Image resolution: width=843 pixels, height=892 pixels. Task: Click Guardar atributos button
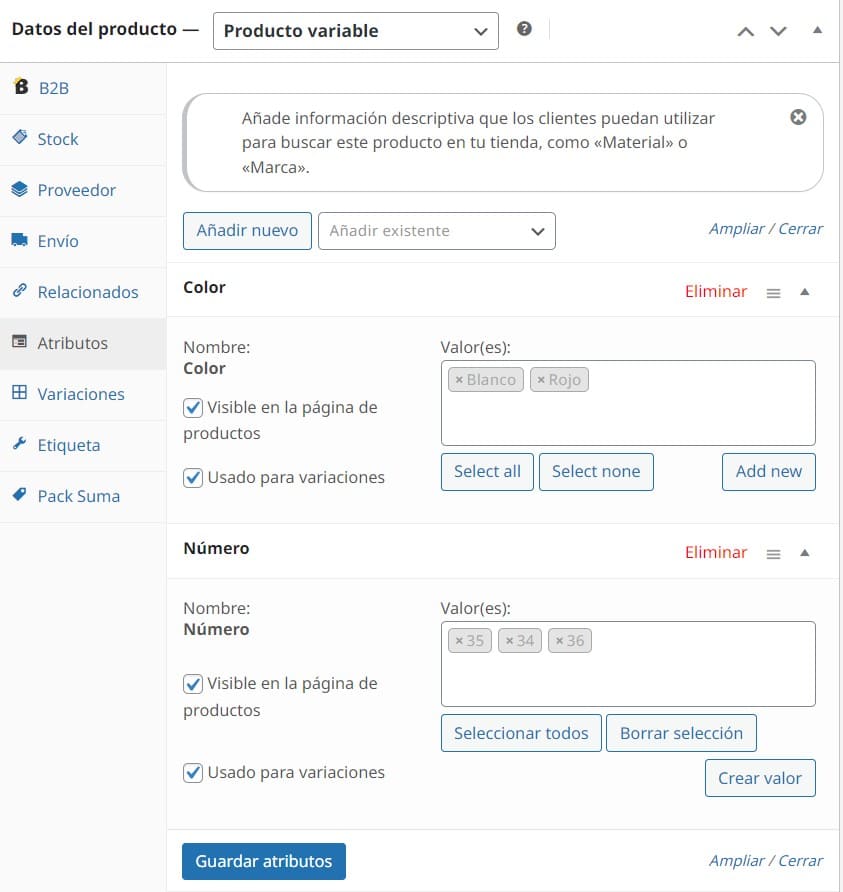264,861
